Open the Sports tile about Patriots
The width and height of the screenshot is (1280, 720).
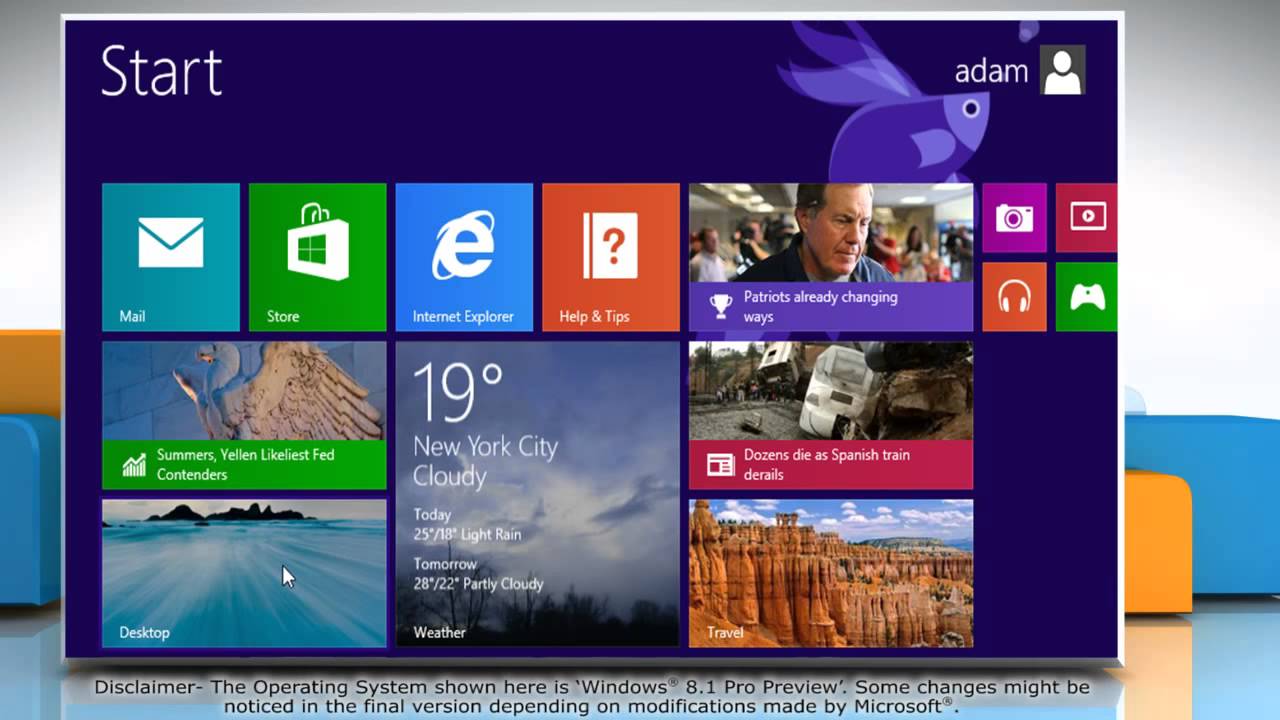point(831,257)
